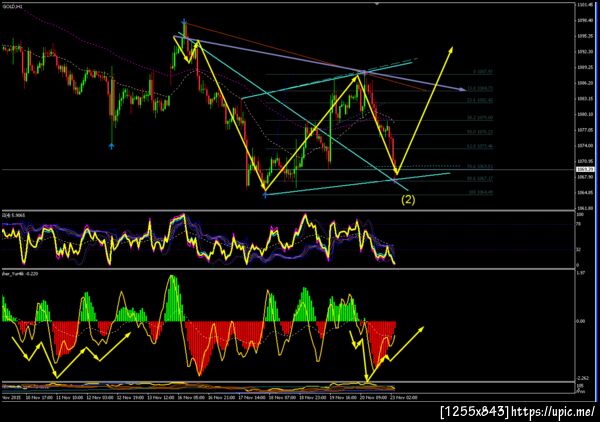Click the 1086.20 price axis label
The width and height of the screenshot is (600, 422).
pos(585,83)
